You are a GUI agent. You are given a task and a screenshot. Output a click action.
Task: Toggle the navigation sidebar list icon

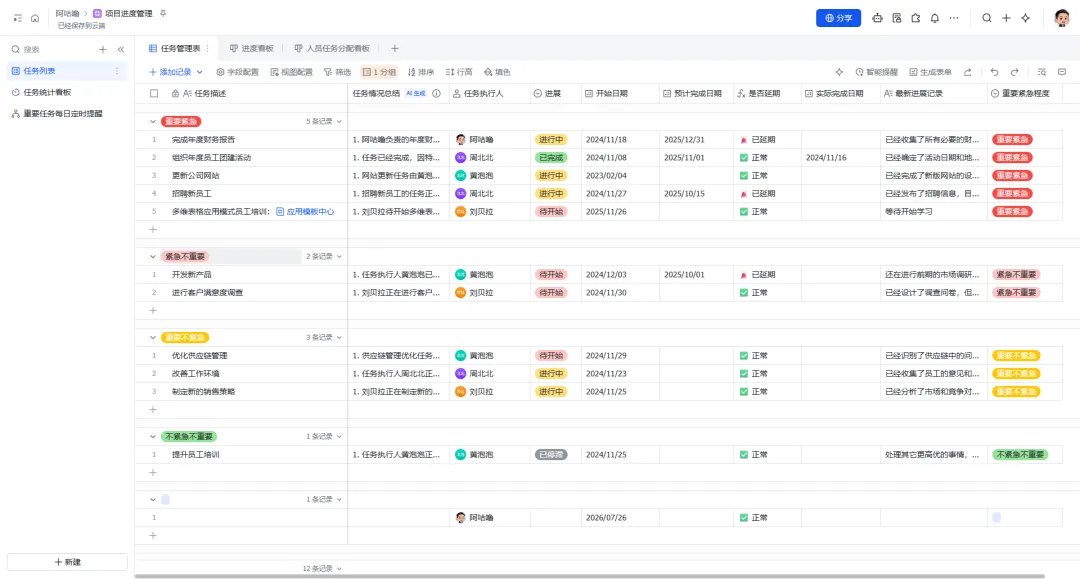click(x=18, y=18)
